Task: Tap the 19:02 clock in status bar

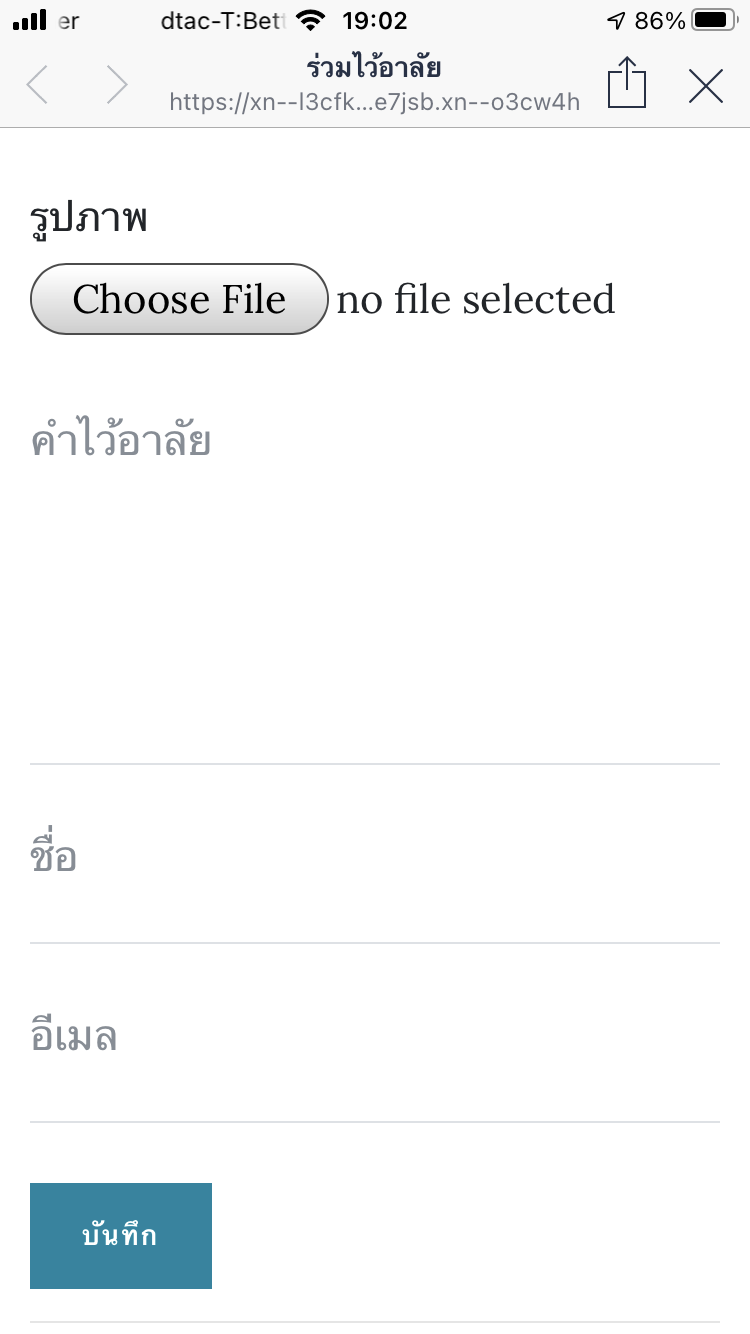Action: point(374,21)
